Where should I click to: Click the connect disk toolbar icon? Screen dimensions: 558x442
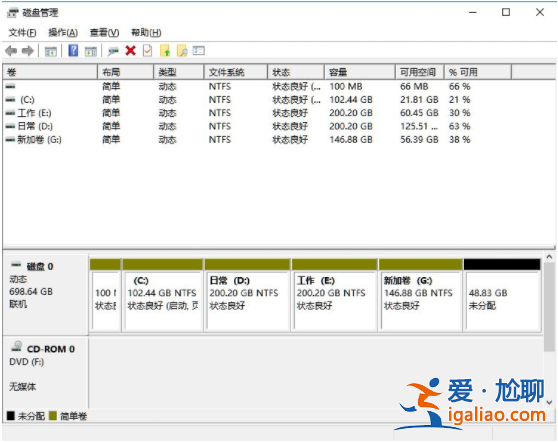point(113,51)
